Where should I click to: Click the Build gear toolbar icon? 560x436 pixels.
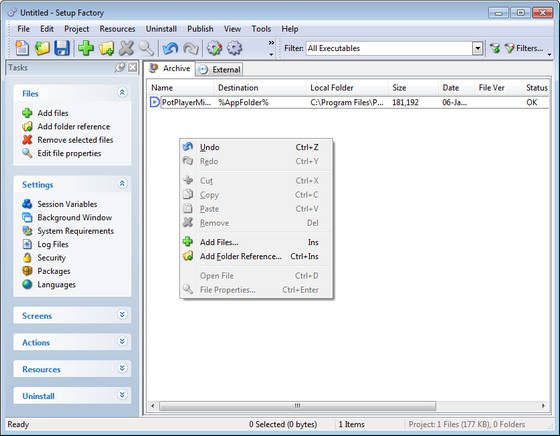214,48
